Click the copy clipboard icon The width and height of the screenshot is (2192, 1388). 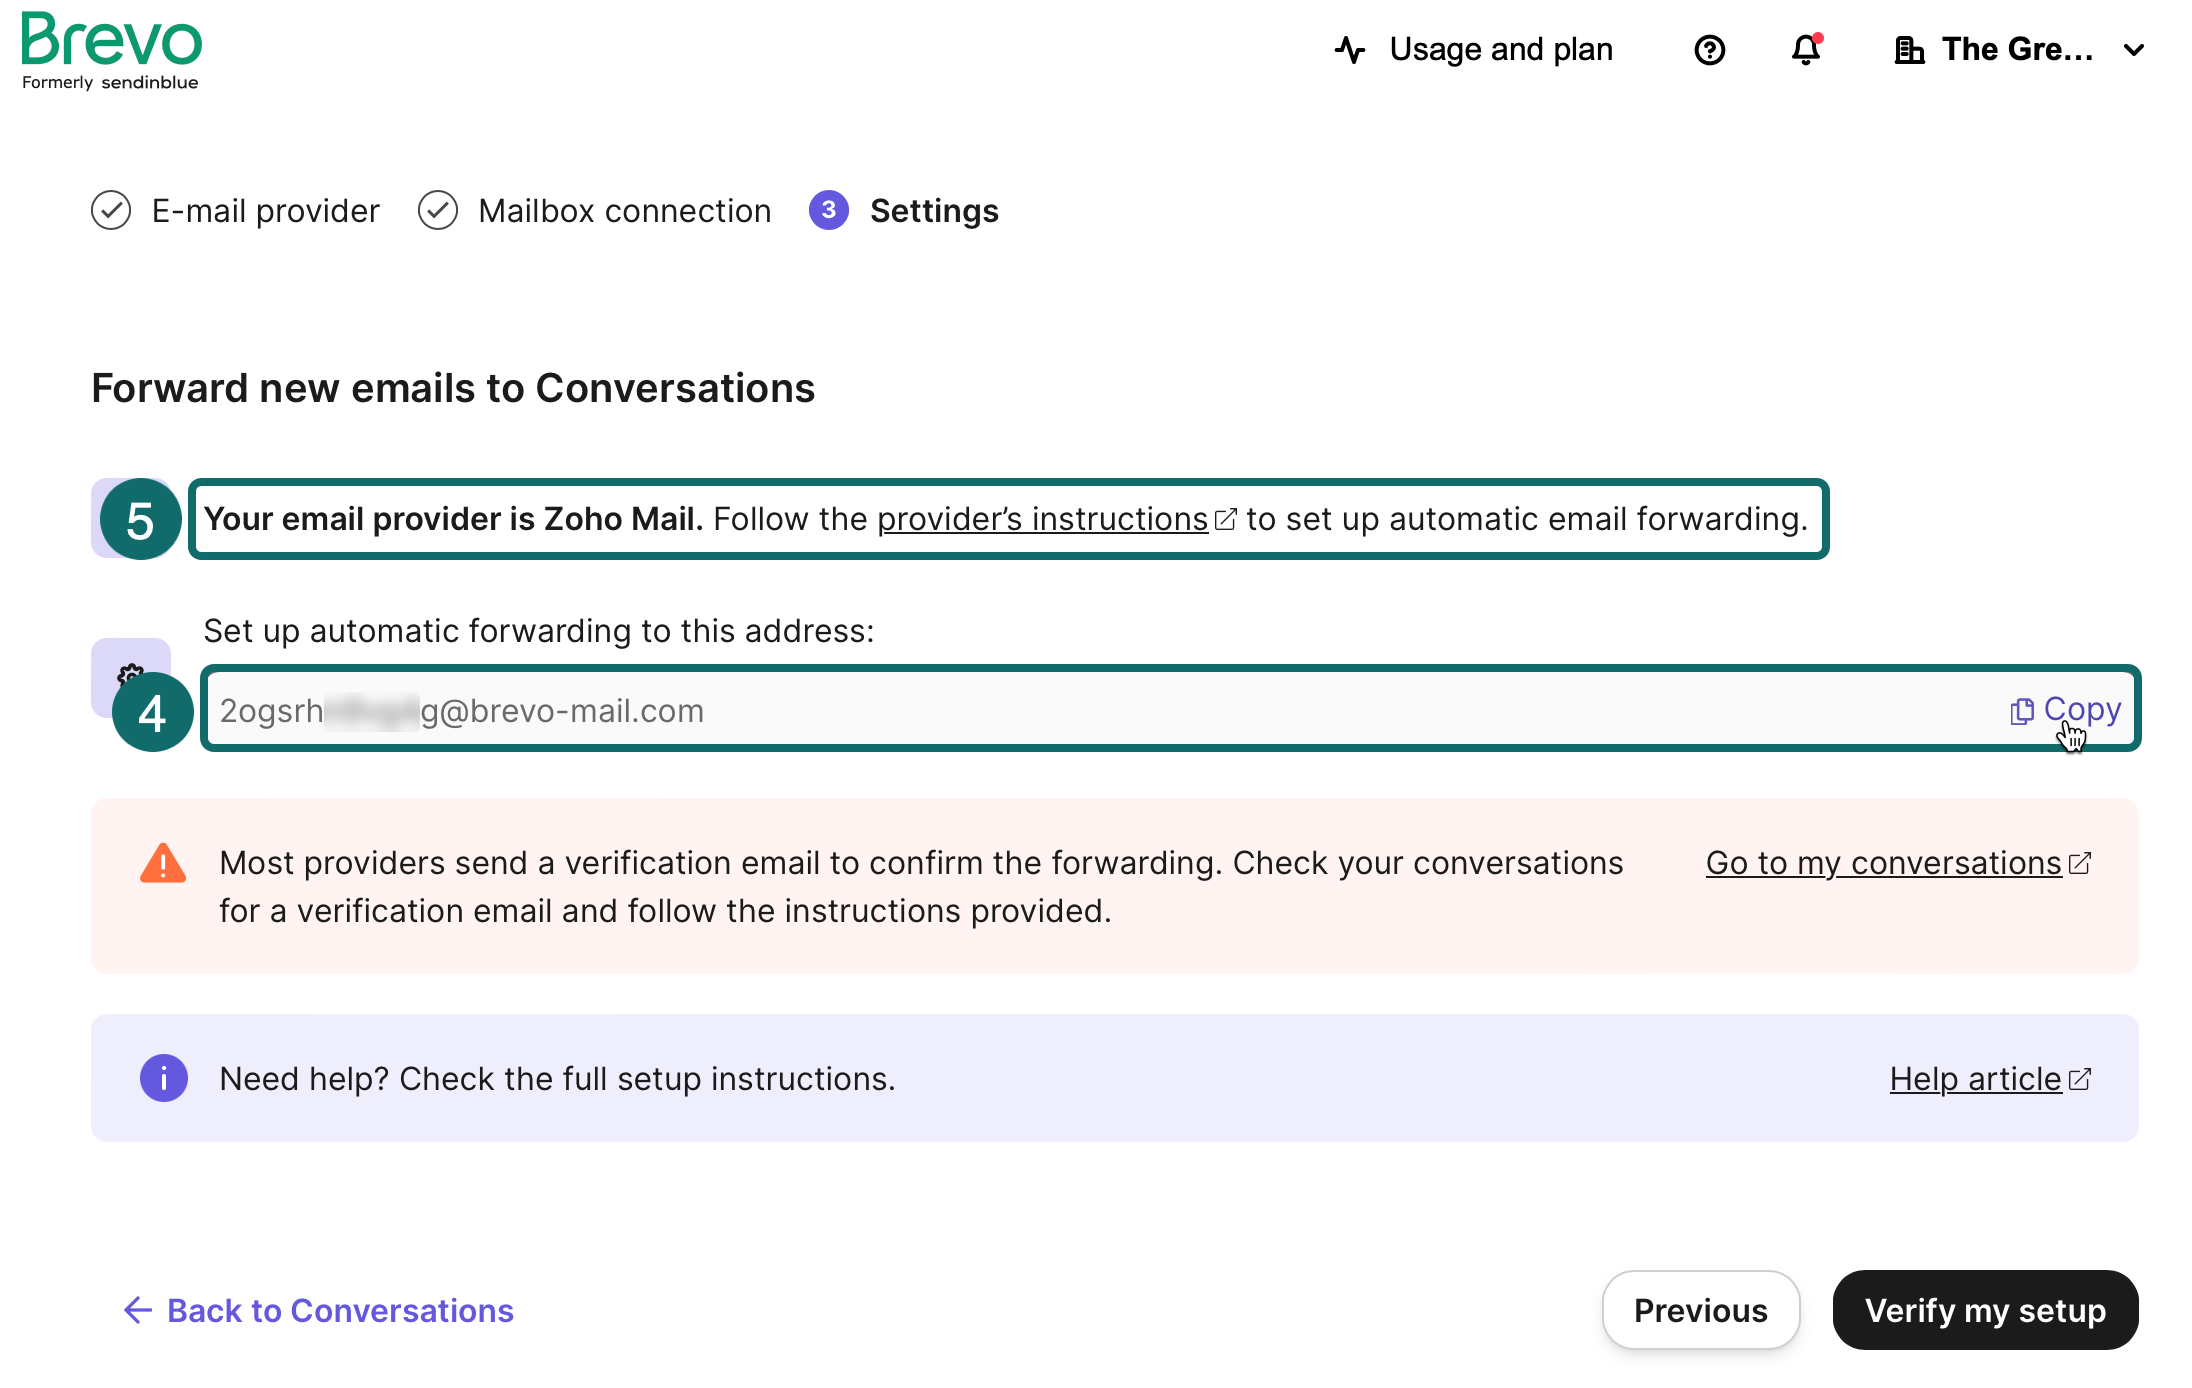click(2021, 711)
